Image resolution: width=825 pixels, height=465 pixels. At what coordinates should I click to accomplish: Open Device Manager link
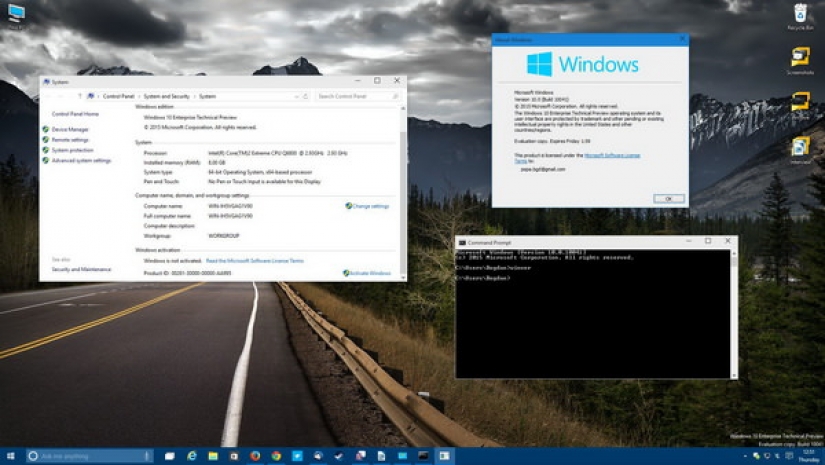[x=70, y=130]
